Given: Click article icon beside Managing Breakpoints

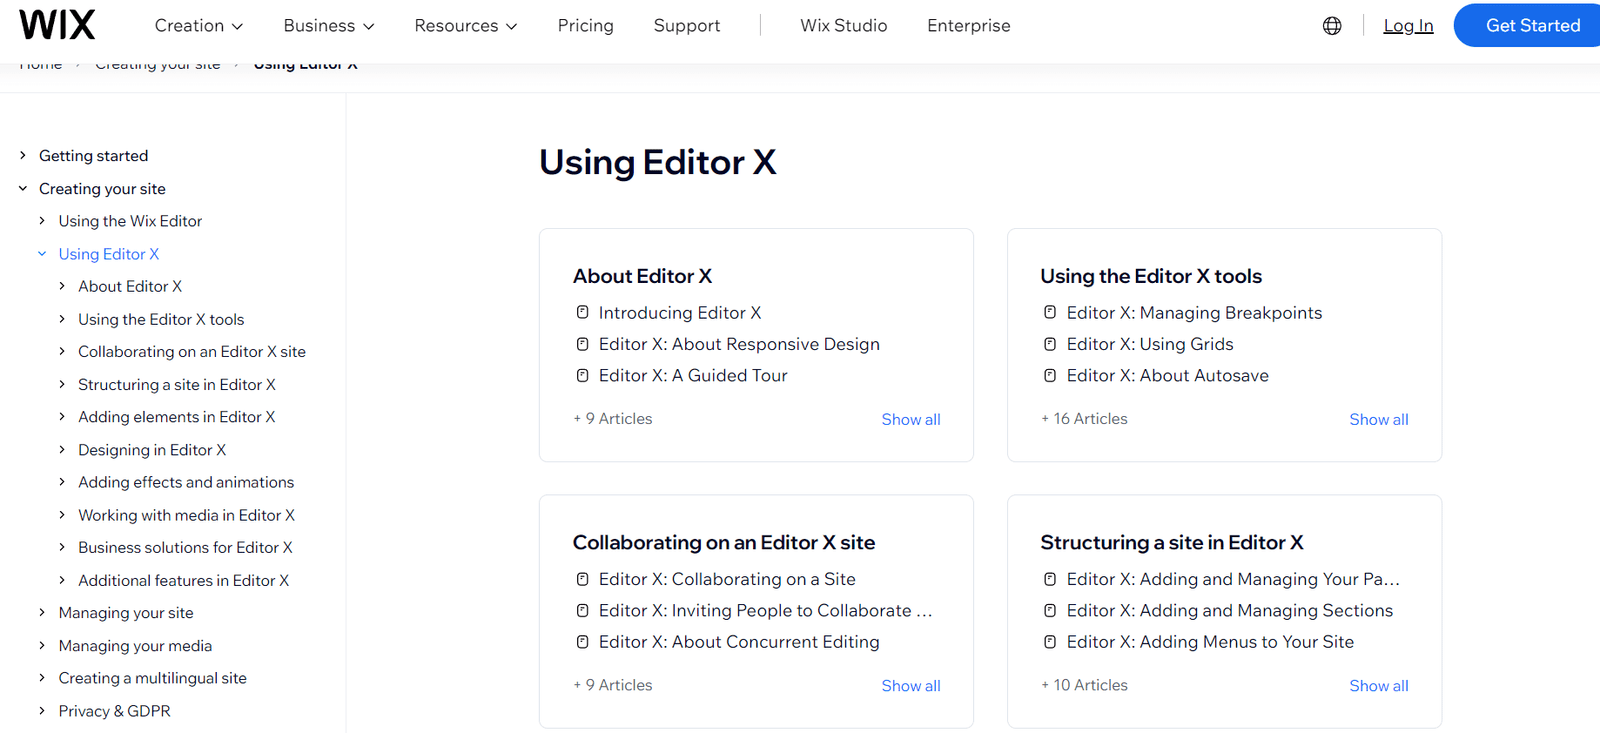Looking at the screenshot, I should 1050,313.
